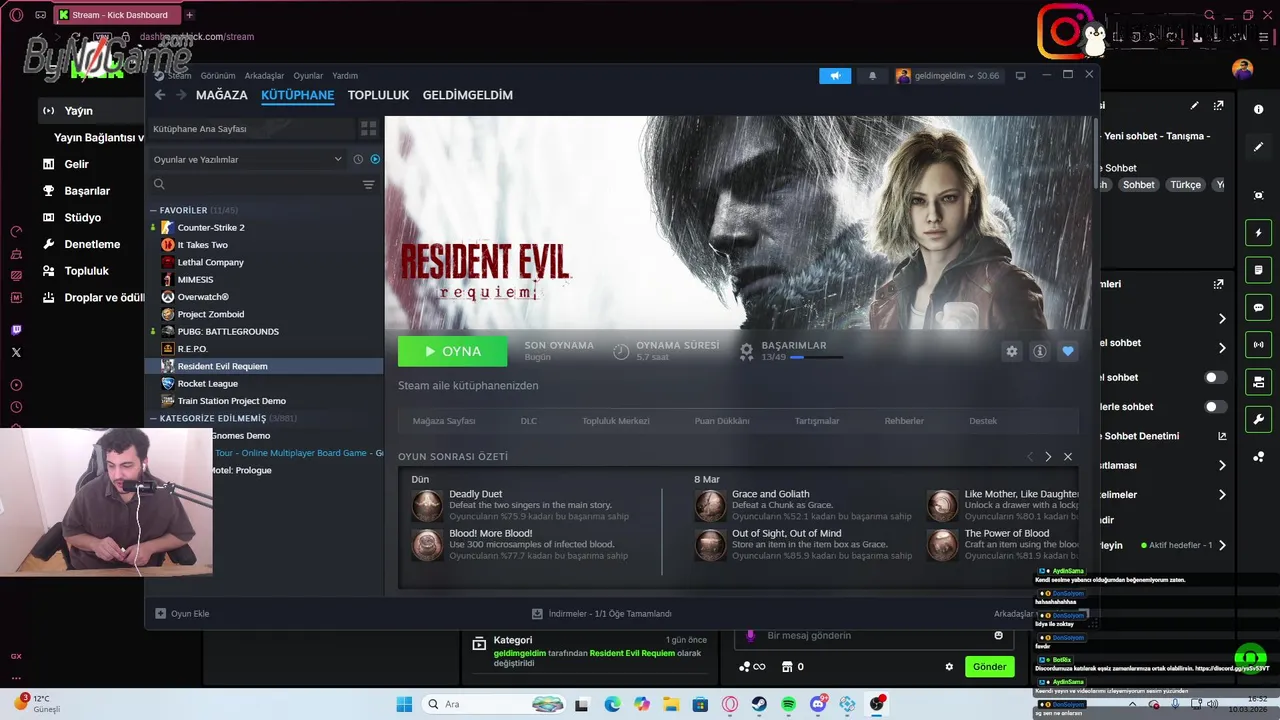The width and height of the screenshot is (1280, 720).
Task: Open the Mağaza Sayfası link
Action: click(x=444, y=421)
